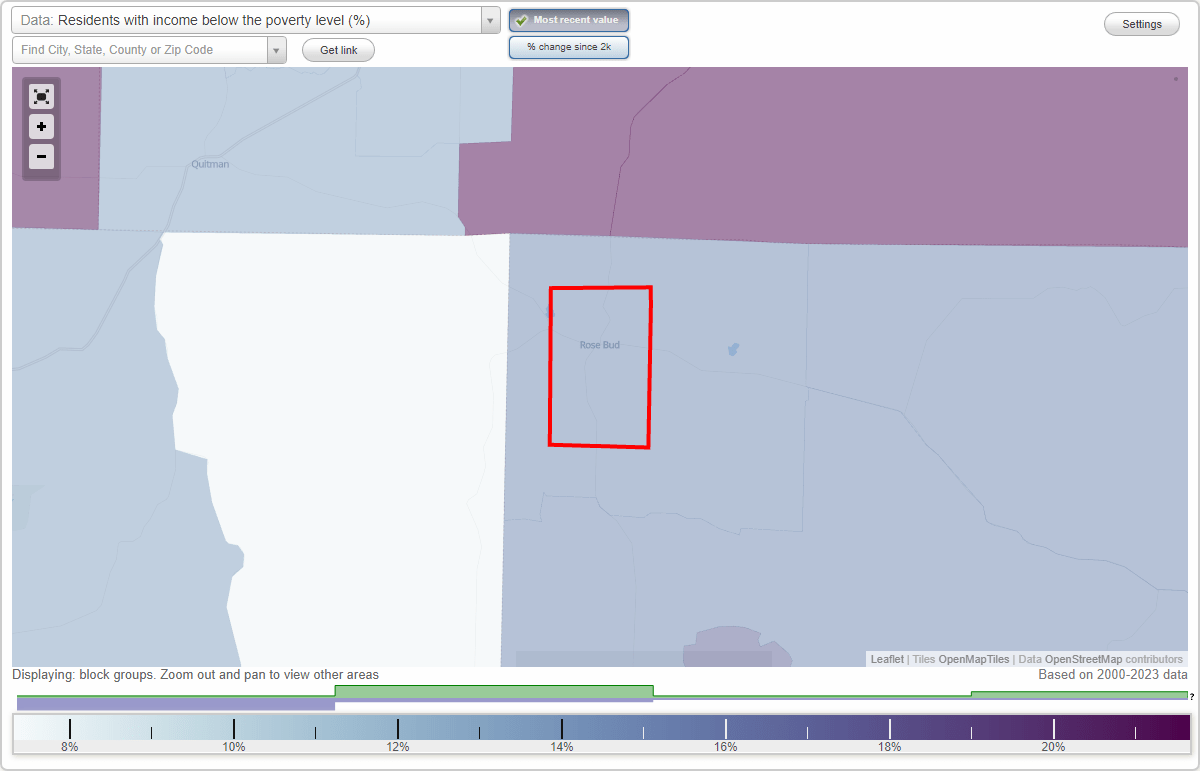Zoom out using the minus icon
This screenshot has height=771, width=1200.
[41, 157]
